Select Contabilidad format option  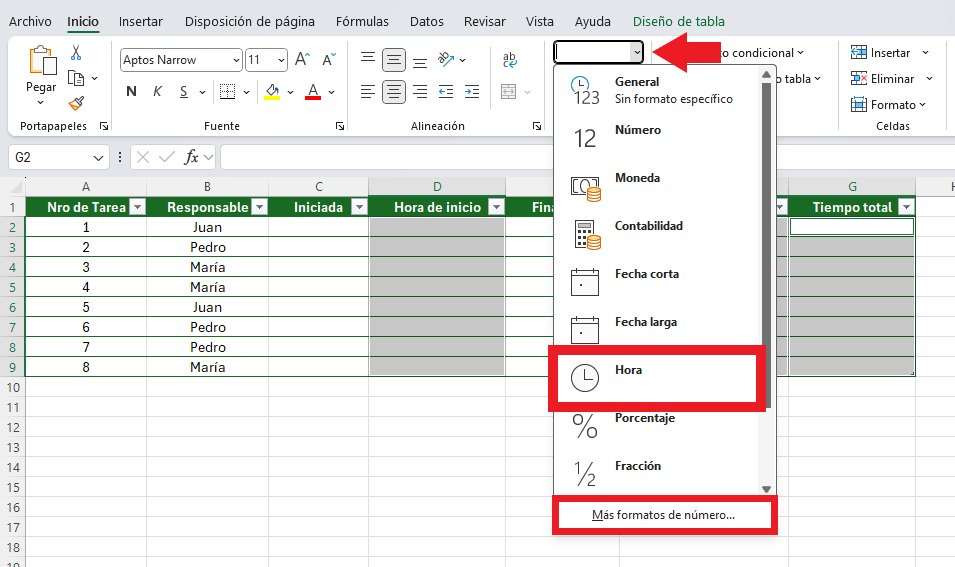(x=657, y=234)
